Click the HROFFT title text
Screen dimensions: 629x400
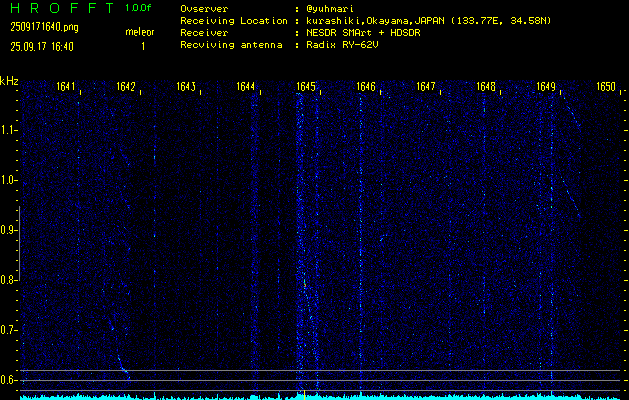62,8
